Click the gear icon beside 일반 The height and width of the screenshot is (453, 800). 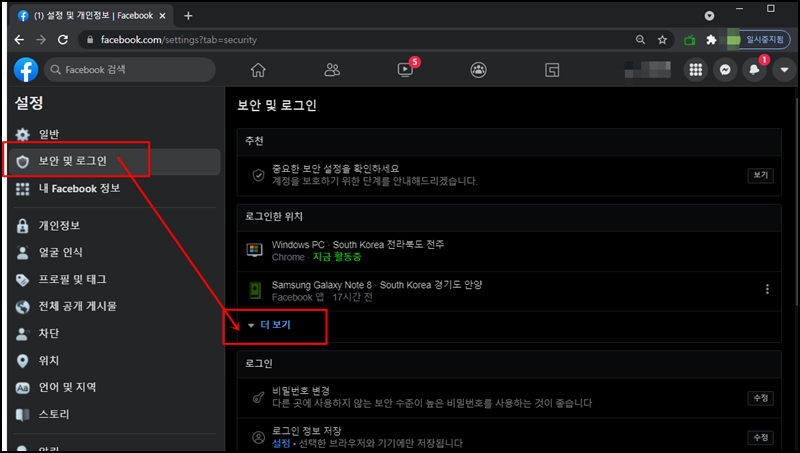point(22,135)
